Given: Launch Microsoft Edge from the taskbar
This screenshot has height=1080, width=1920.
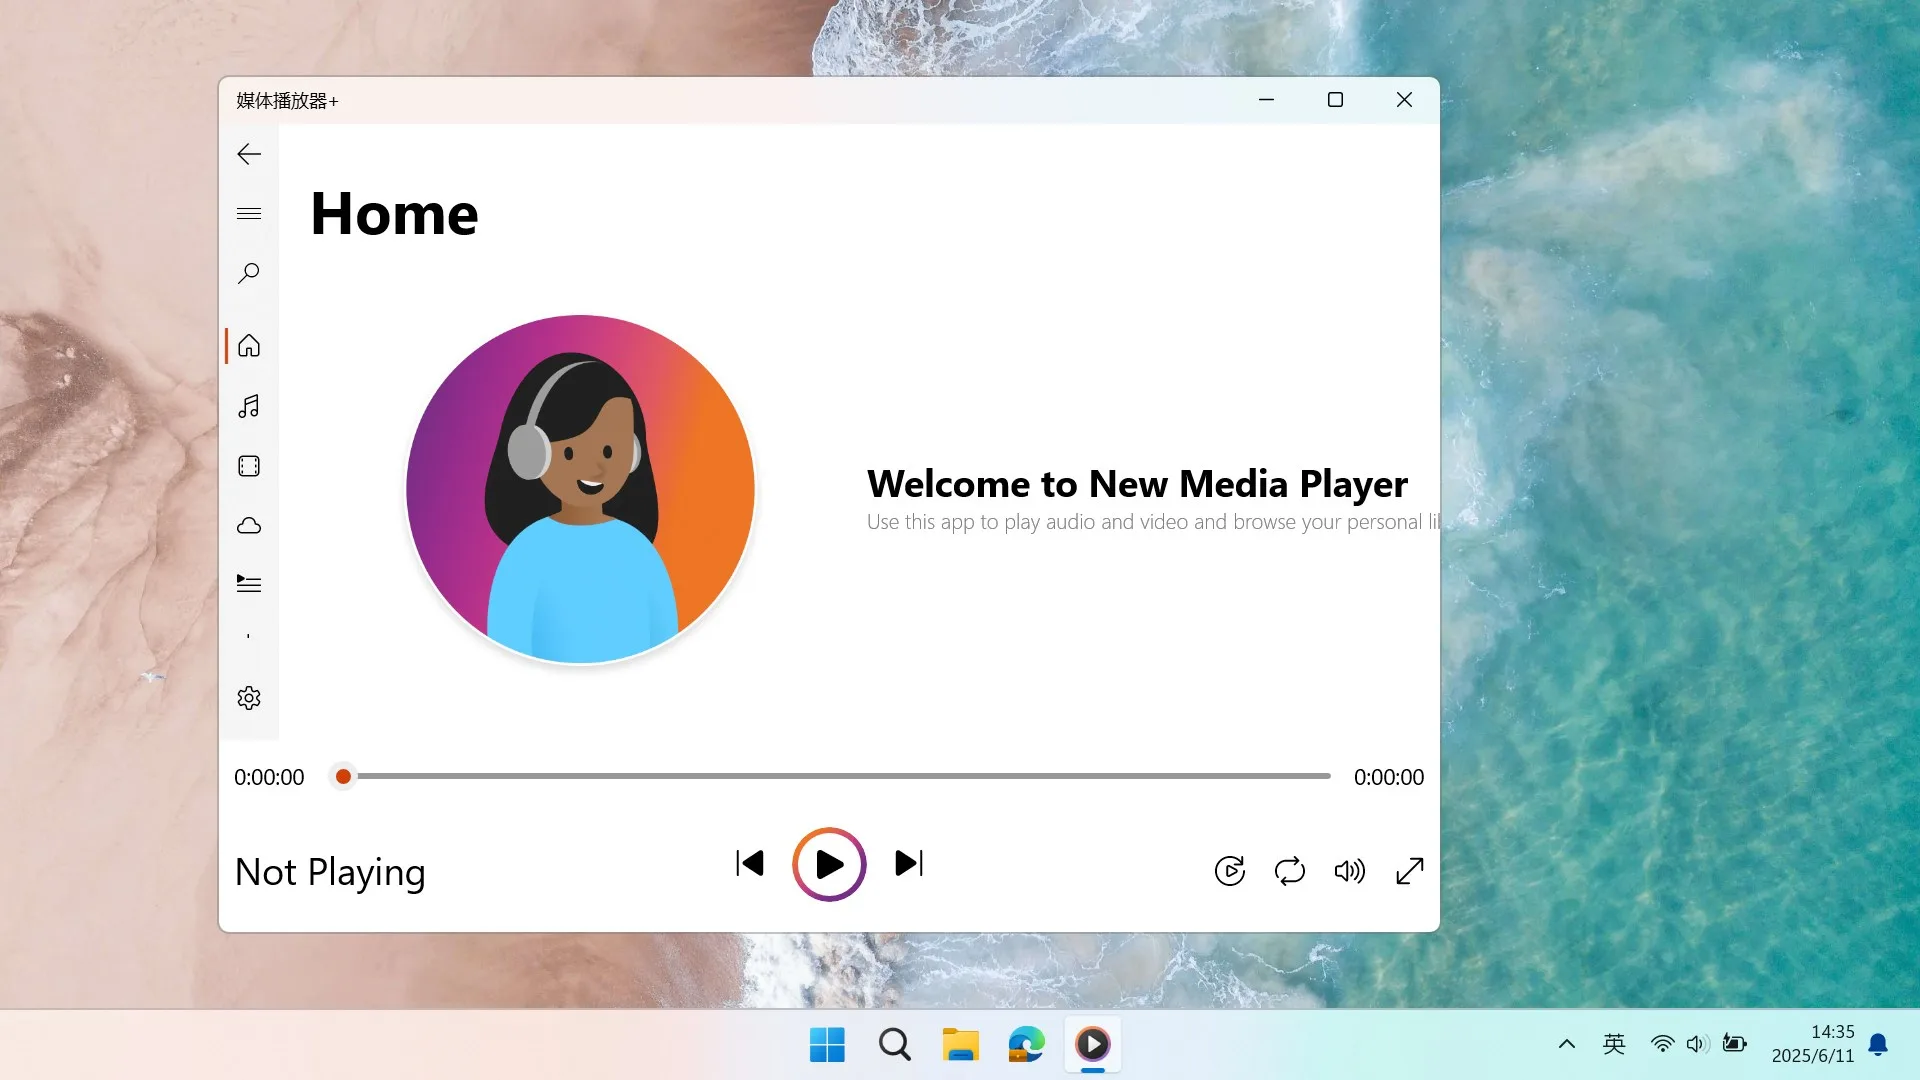Looking at the screenshot, I should (x=1026, y=1045).
